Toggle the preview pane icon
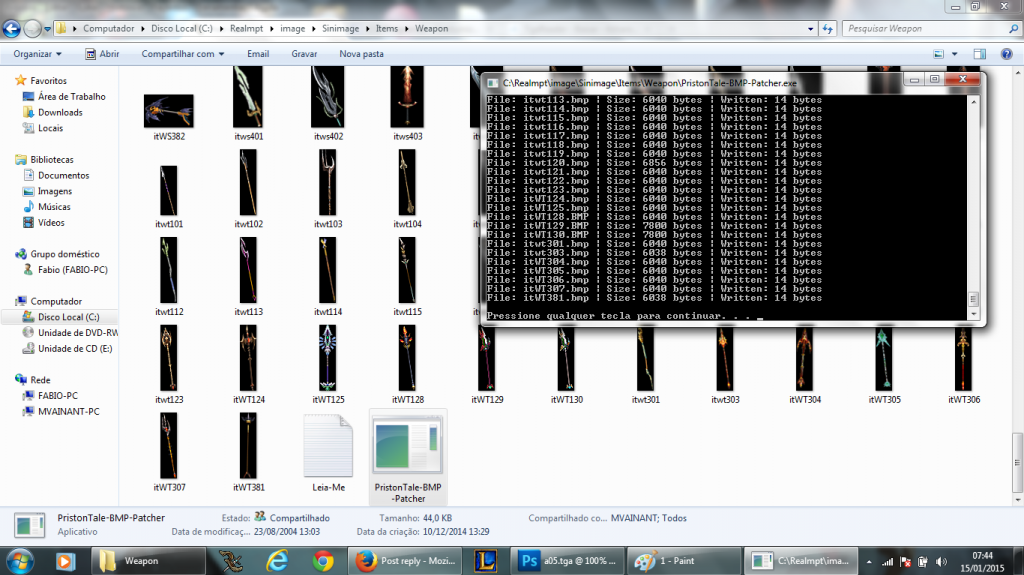Screen dimensions: 1024x575 pyautogui.click(x=980, y=54)
